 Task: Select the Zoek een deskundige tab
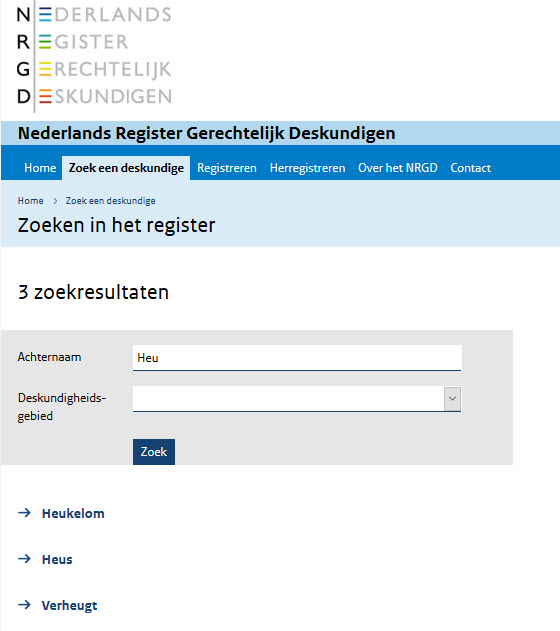tap(126, 168)
